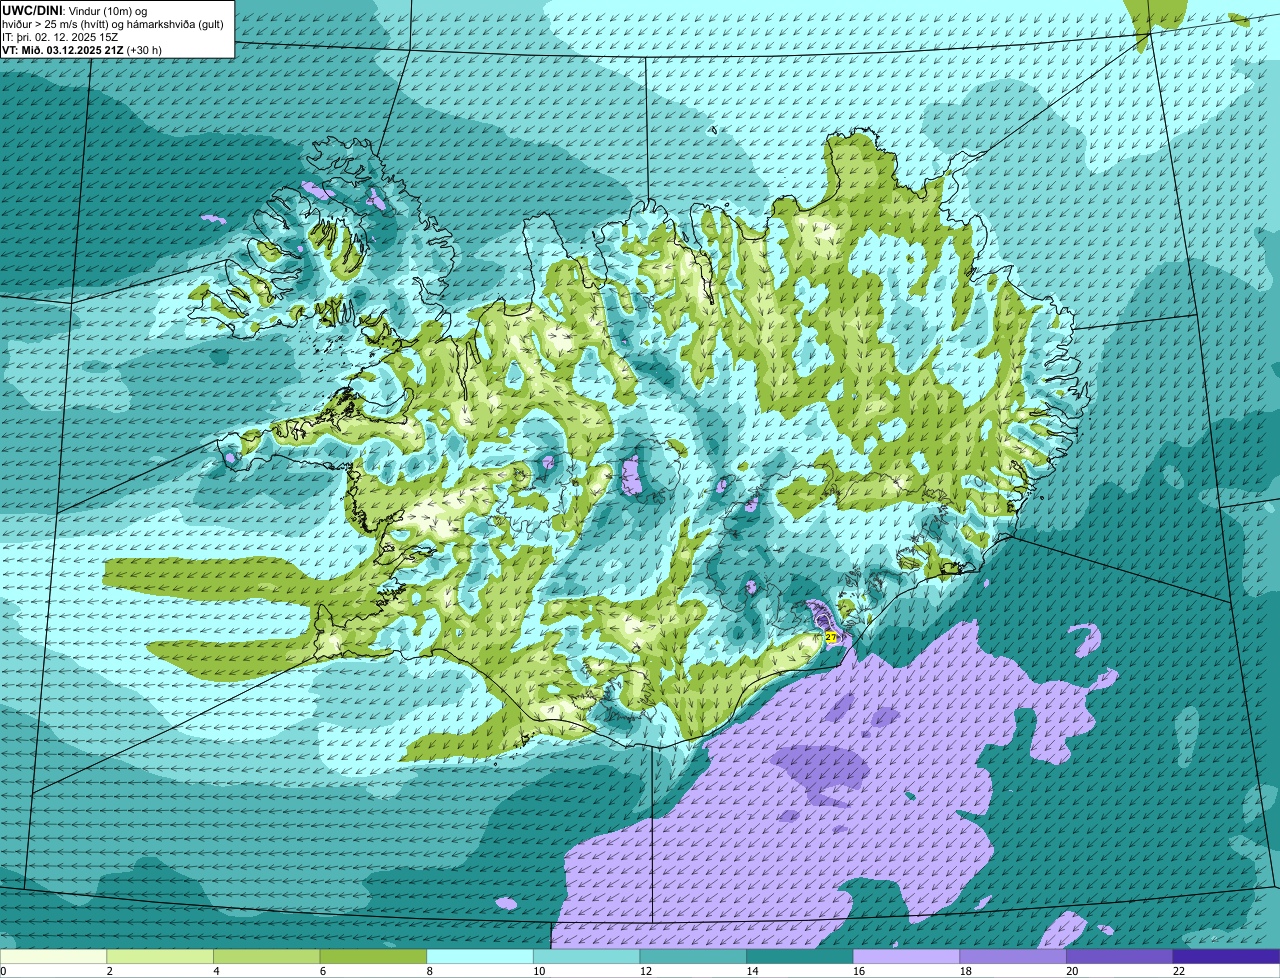Viewport: 1280px width, 978px height.
Task: Click the yellow 27 max gust marker
Action: click(x=831, y=637)
